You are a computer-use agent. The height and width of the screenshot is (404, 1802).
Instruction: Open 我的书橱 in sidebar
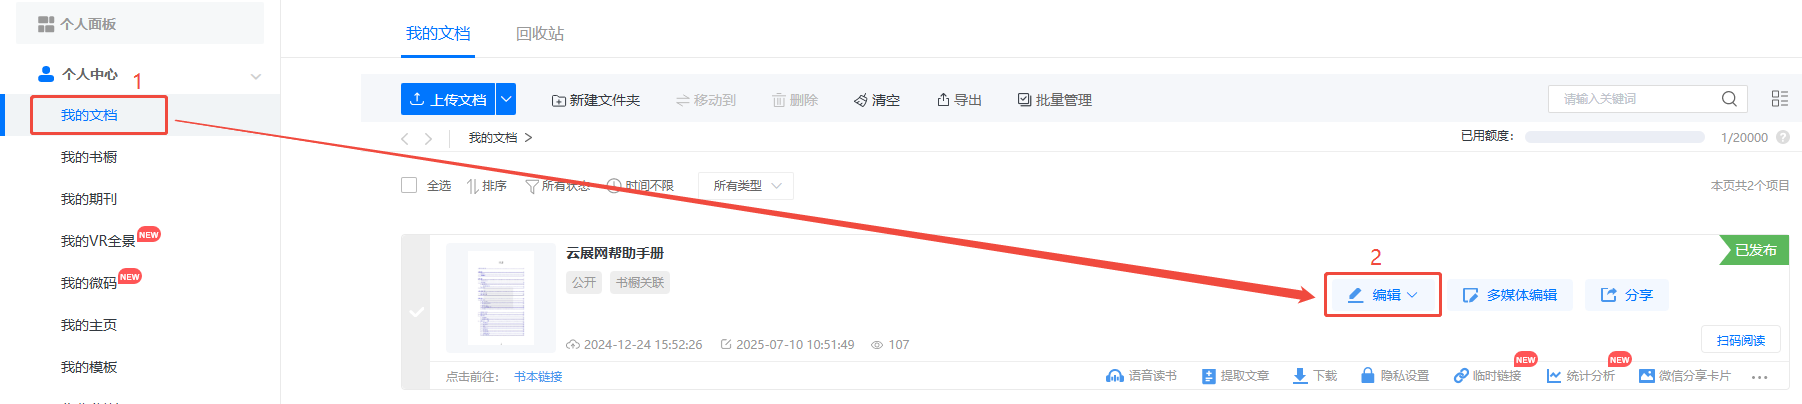click(89, 157)
